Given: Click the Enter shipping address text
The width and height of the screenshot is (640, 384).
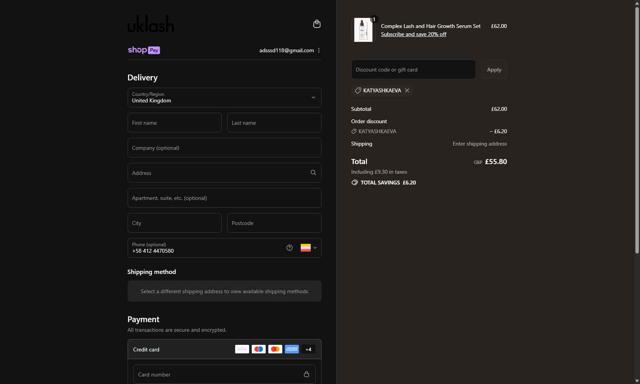Looking at the screenshot, I should 480,144.
